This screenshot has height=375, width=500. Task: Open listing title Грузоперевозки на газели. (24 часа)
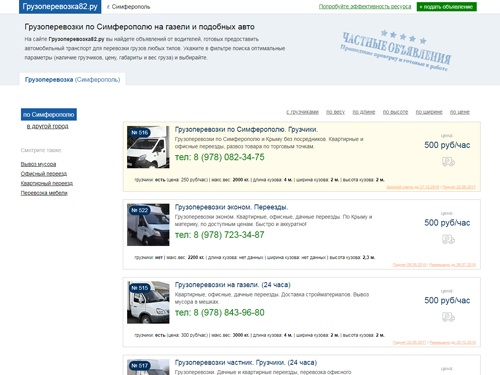coord(233,285)
